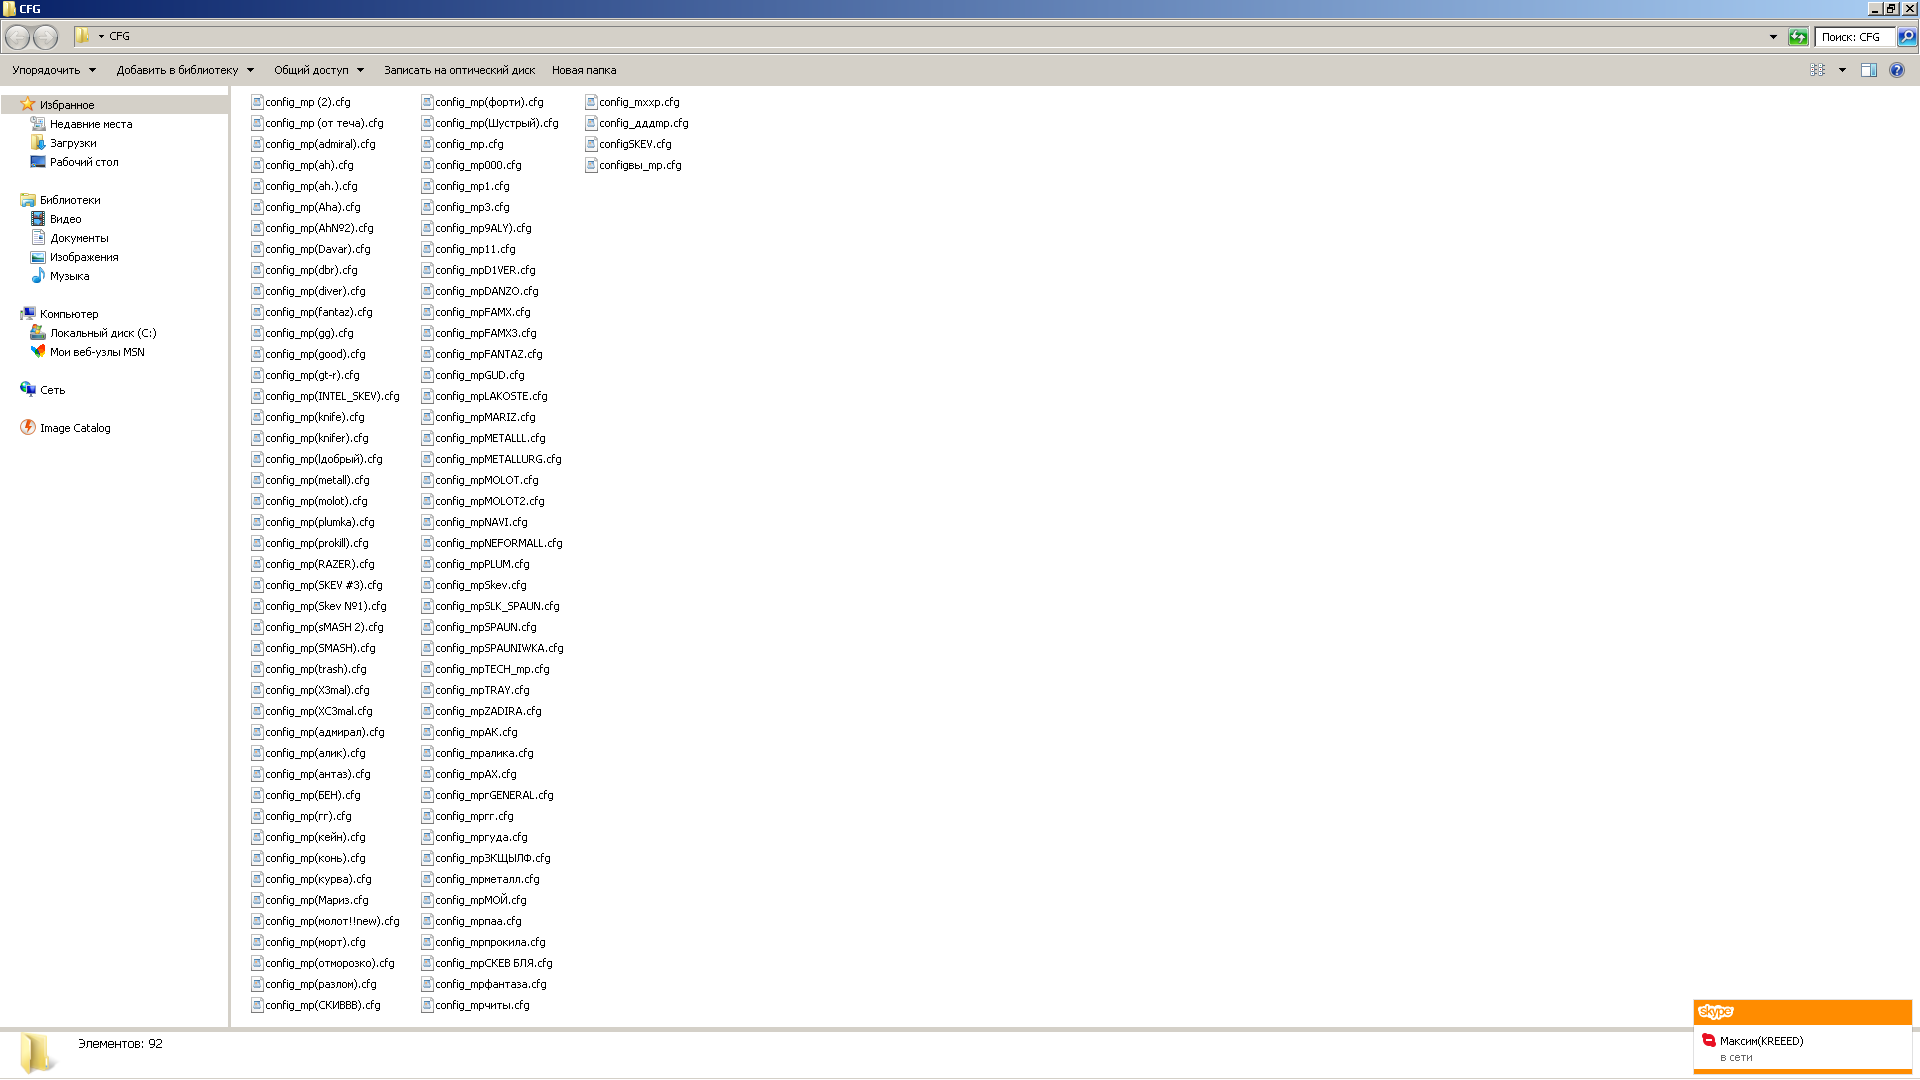
Task: Click the Forward navigation arrow
Action: pos(46,37)
